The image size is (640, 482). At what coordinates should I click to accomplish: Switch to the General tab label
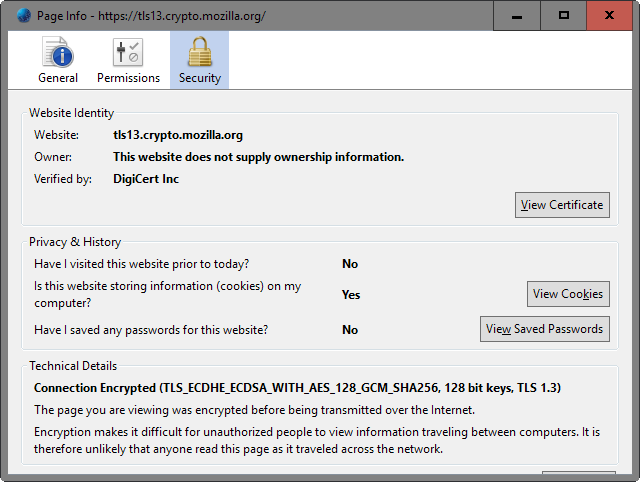pos(58,78)
